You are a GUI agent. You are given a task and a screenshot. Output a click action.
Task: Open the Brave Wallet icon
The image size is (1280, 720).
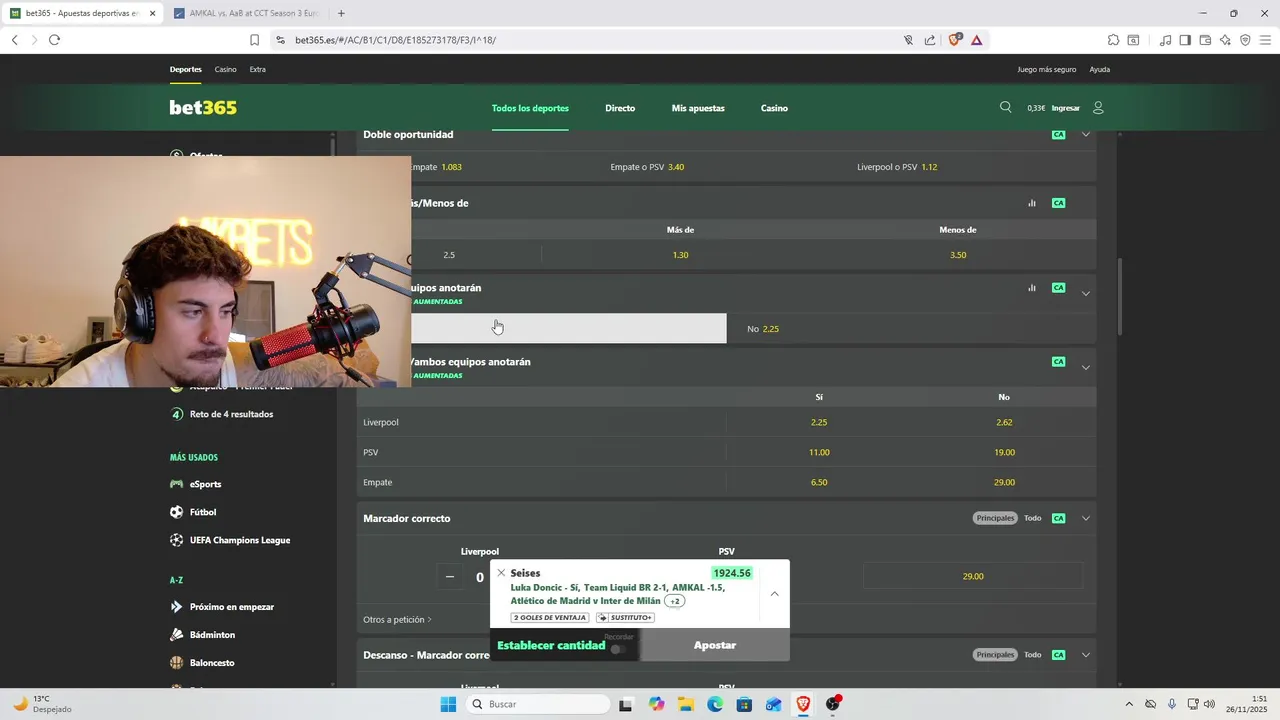[1205, 40]
